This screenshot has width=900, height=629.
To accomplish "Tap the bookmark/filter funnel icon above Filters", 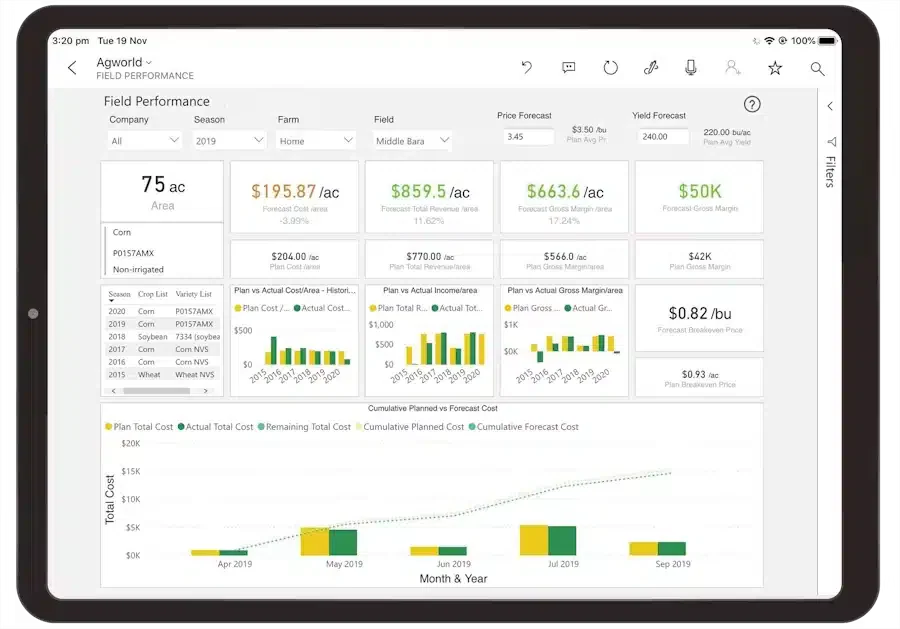I will pos(831,141).
